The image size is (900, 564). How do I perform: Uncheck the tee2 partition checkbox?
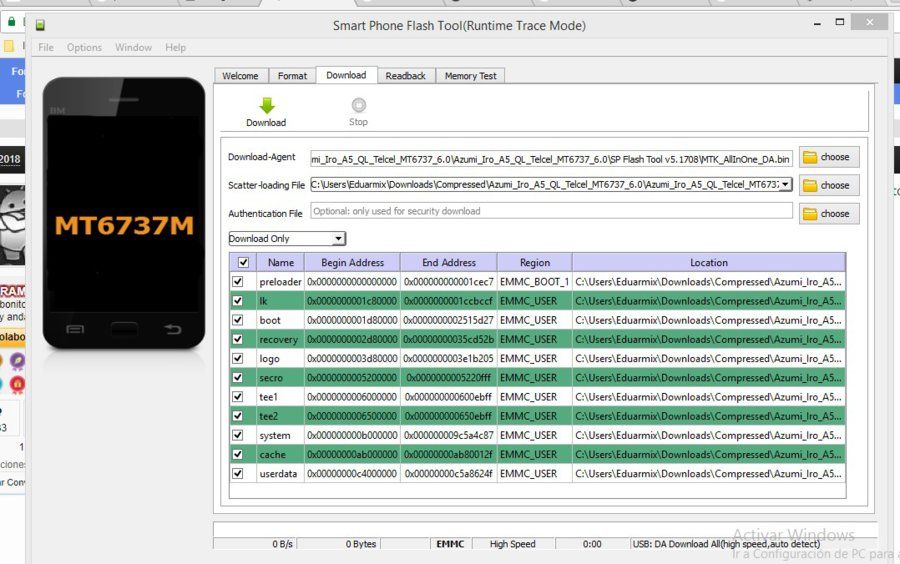[238, 416]
